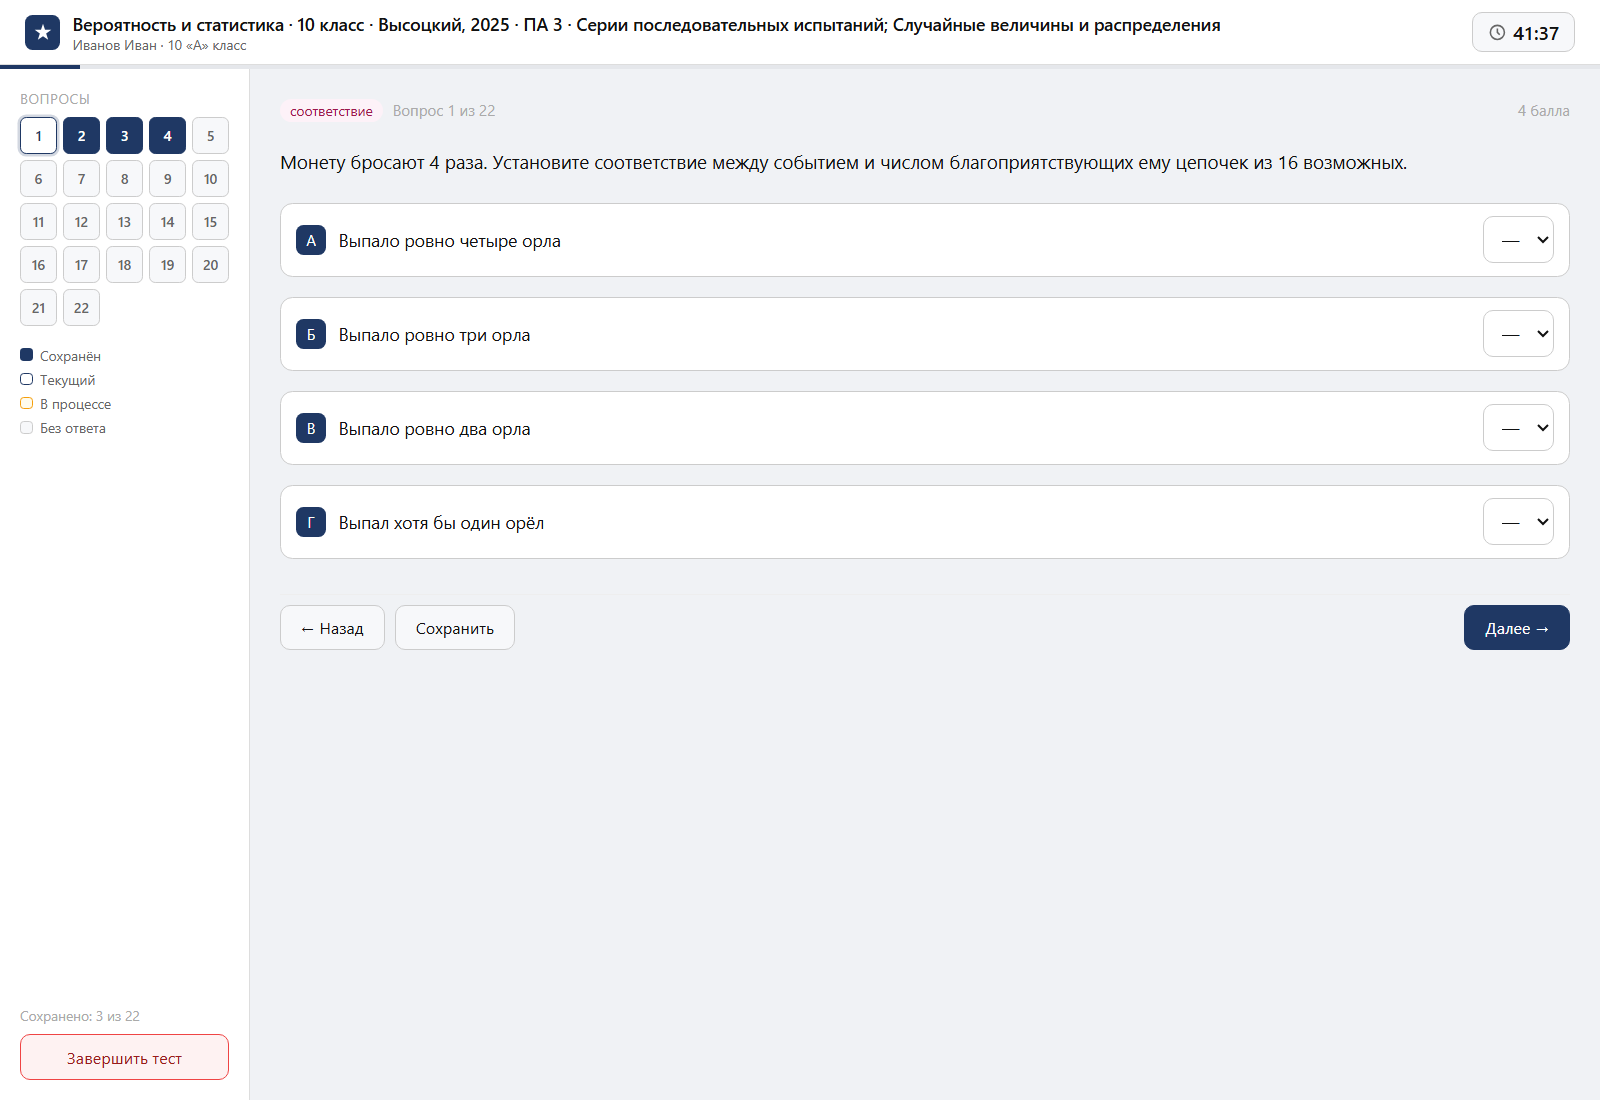Screen dimensions: 1600x1100
Task: Finish test via Завершить тест
Action: tap(124, 1057)
